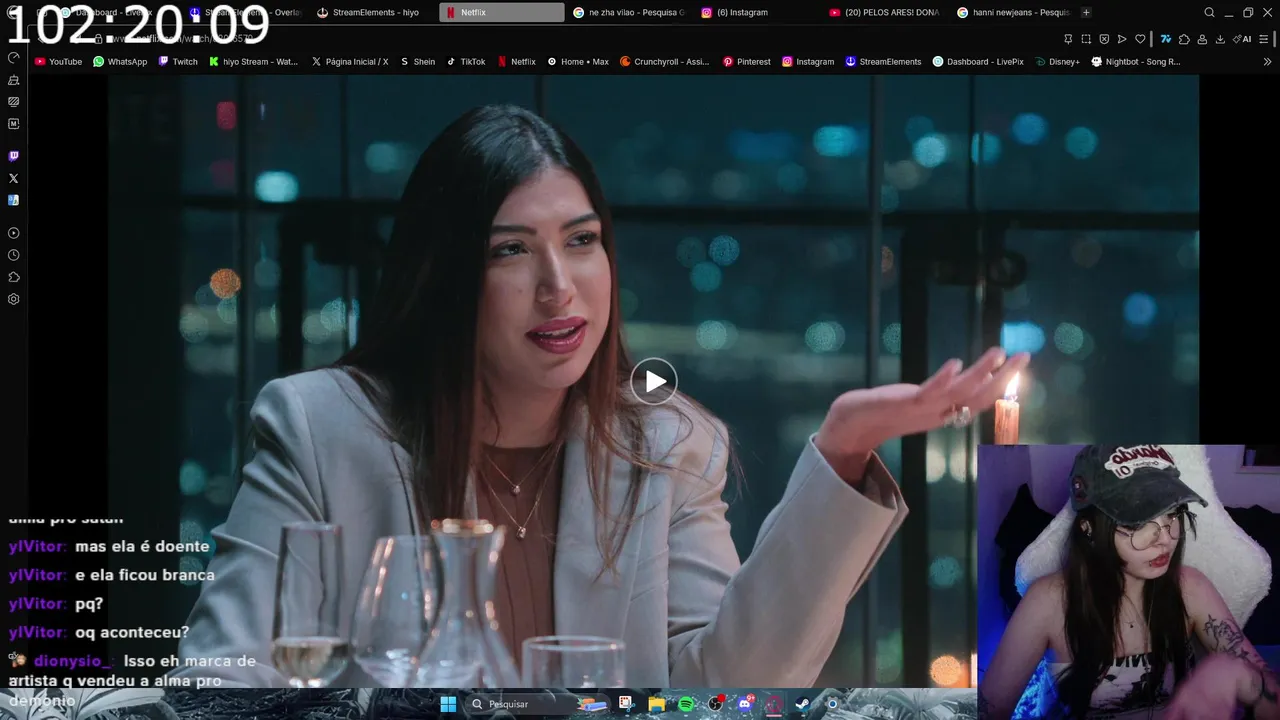This screenshot has height=720, width=1280.
Task: Open Crunchyroll bookmark
Action: 664,61
